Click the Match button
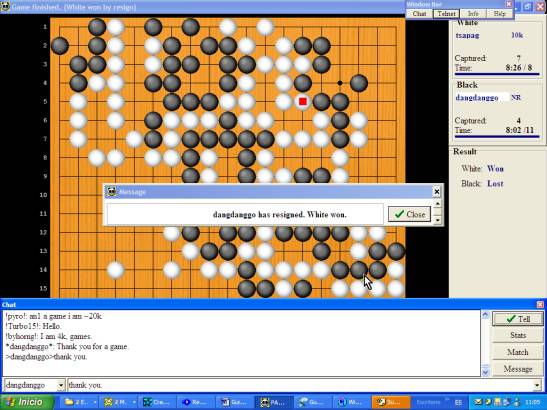 coord(518,352)
